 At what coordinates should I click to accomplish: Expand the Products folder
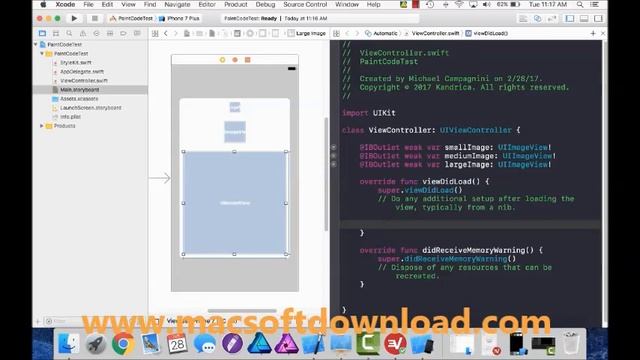click(x=42, y=126)
